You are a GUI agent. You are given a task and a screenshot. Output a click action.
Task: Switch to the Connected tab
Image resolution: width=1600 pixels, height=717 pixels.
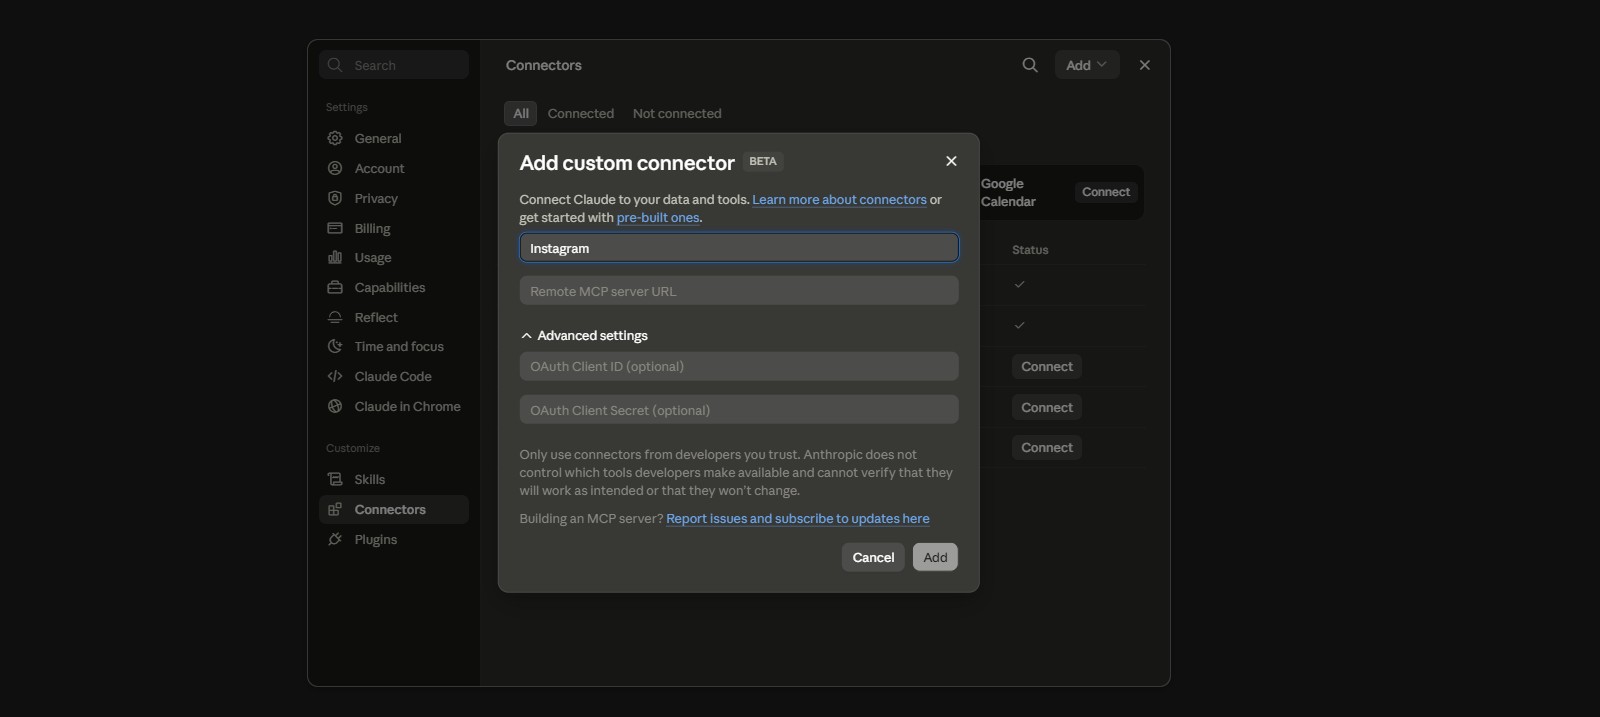click(x=581, y=113)
